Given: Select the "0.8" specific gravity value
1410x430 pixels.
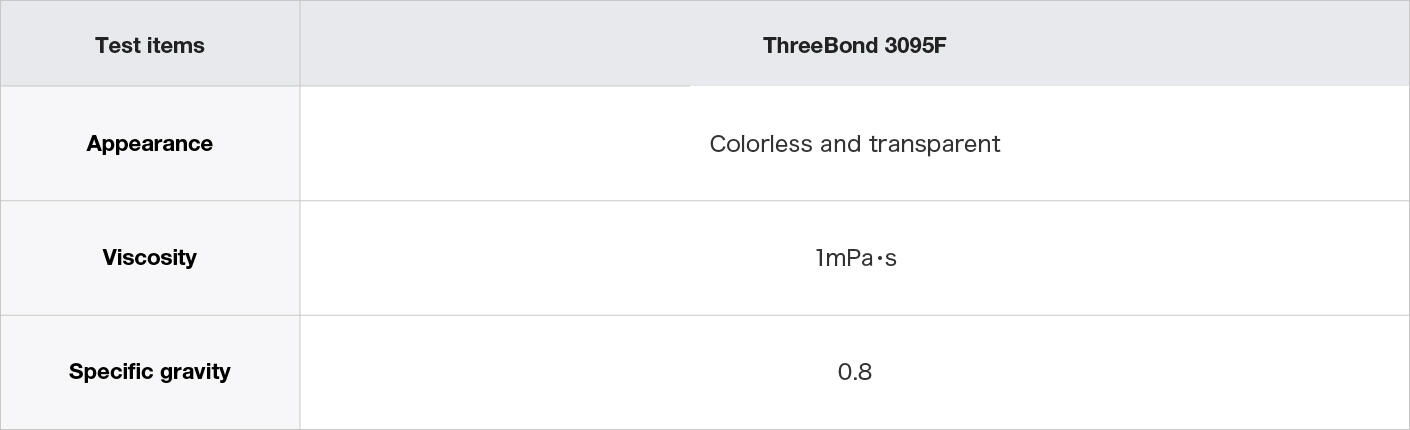Looking at the screenshot, I should coord(855,372).
